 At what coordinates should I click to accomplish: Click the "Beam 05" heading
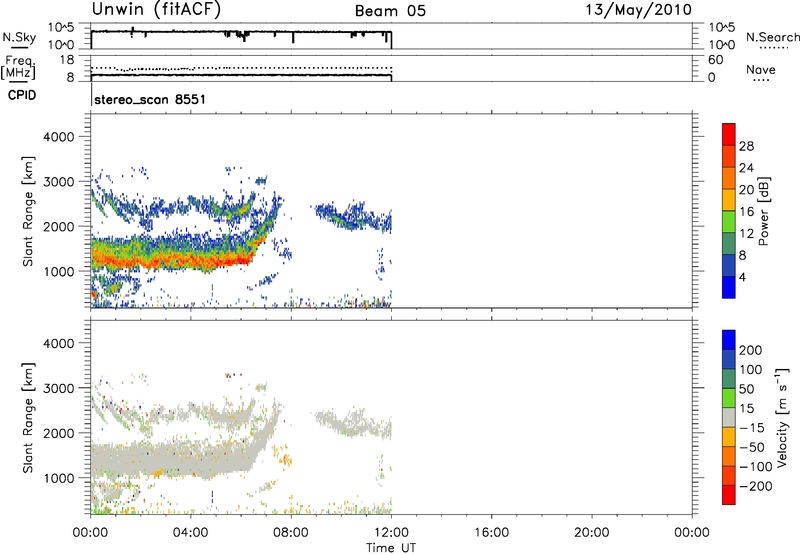point(390,11)
